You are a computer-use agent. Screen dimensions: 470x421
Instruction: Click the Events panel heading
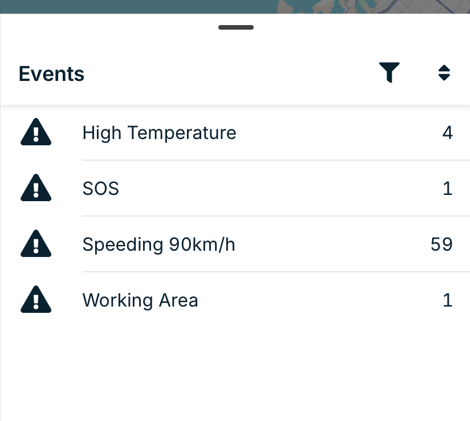click(x=51, y=74)
